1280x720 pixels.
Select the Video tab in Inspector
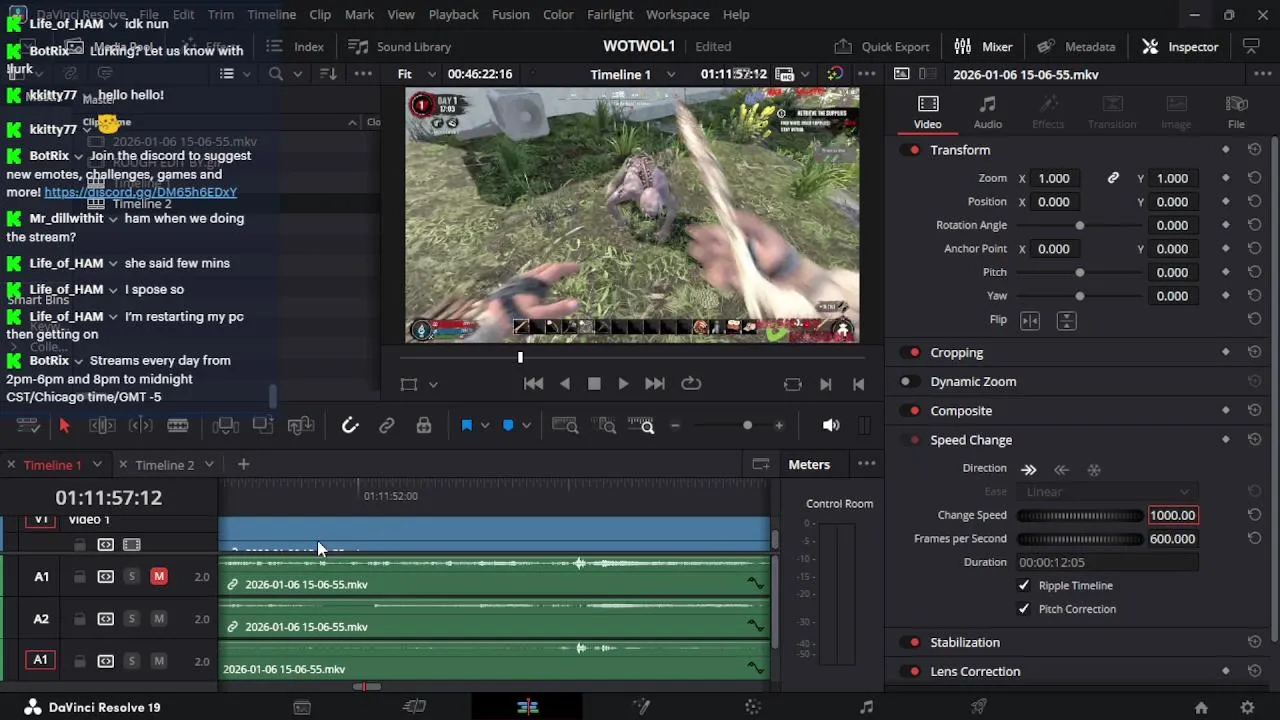927,112
